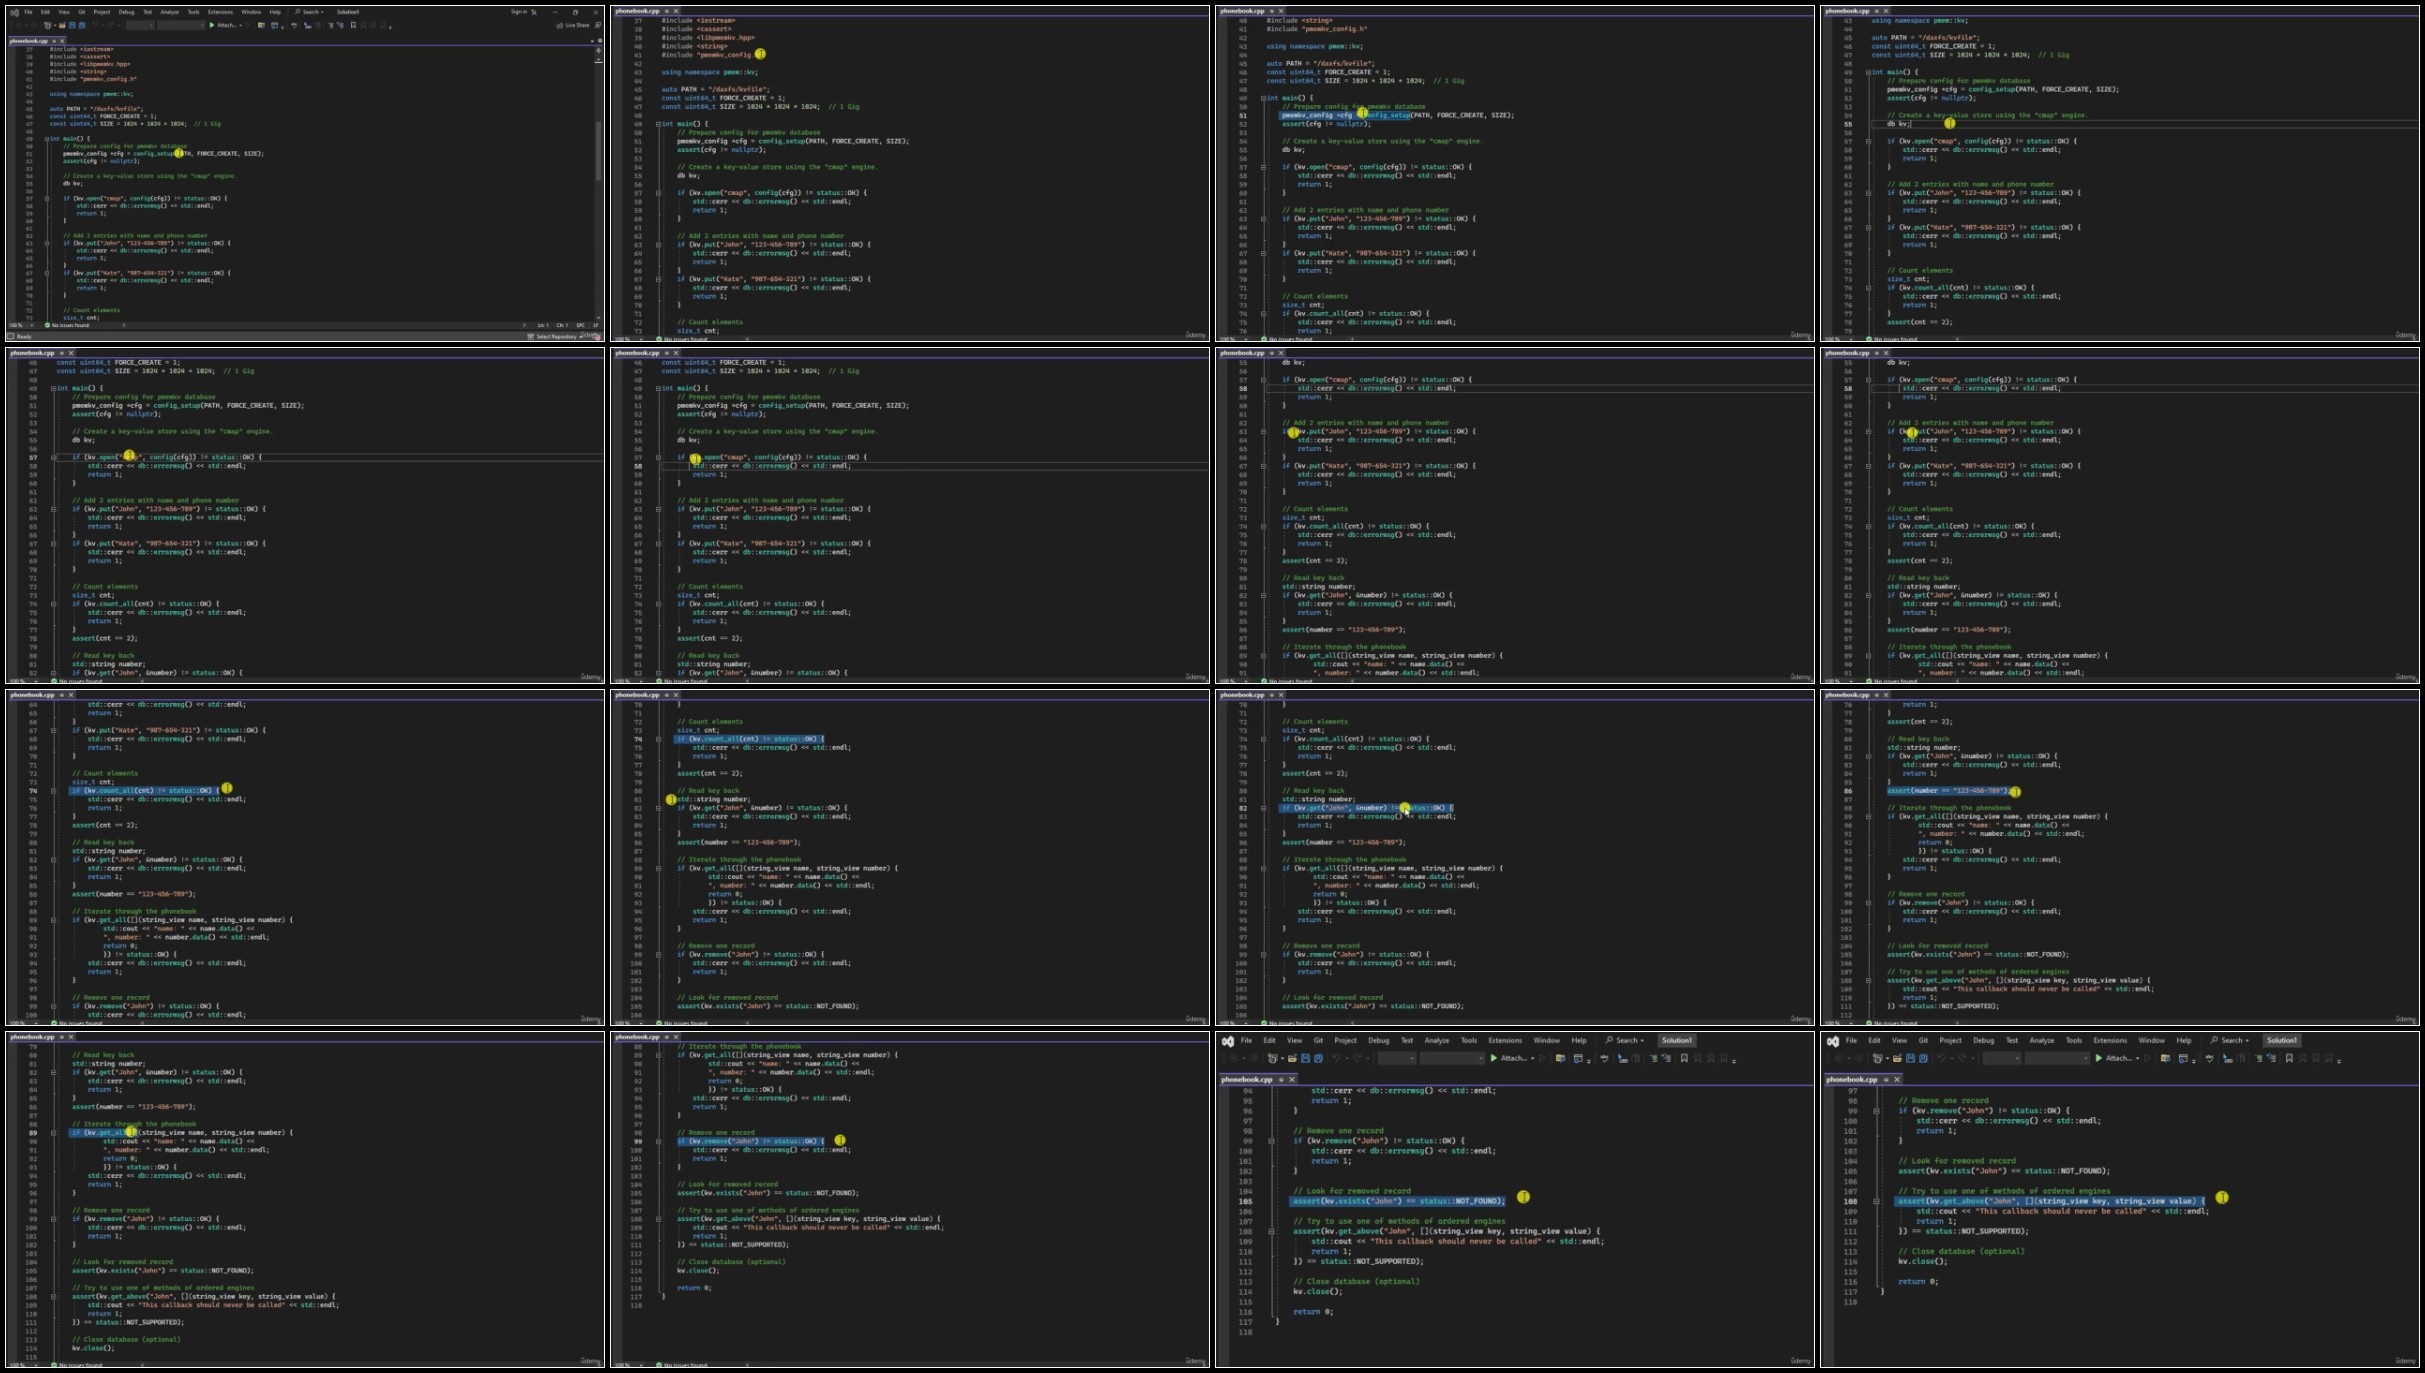Click LF line-ending indicator in first frame
The height and width of the screenshot is (1373, 2425).
click(596, 325)
